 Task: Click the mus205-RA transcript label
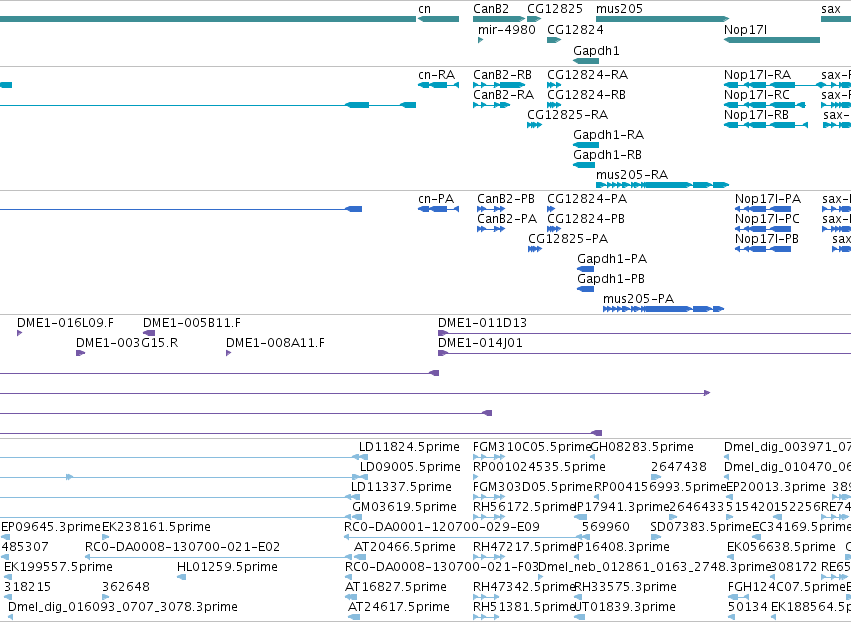pos(632,175)
